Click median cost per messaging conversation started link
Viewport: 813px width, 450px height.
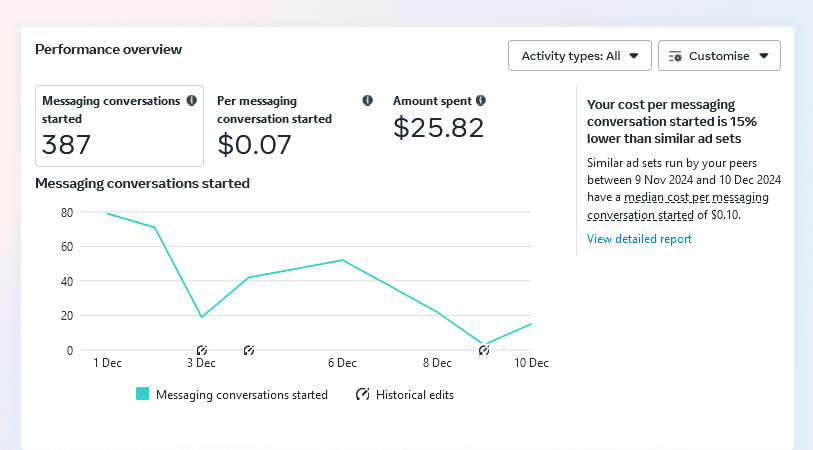(x=678, y=206)
